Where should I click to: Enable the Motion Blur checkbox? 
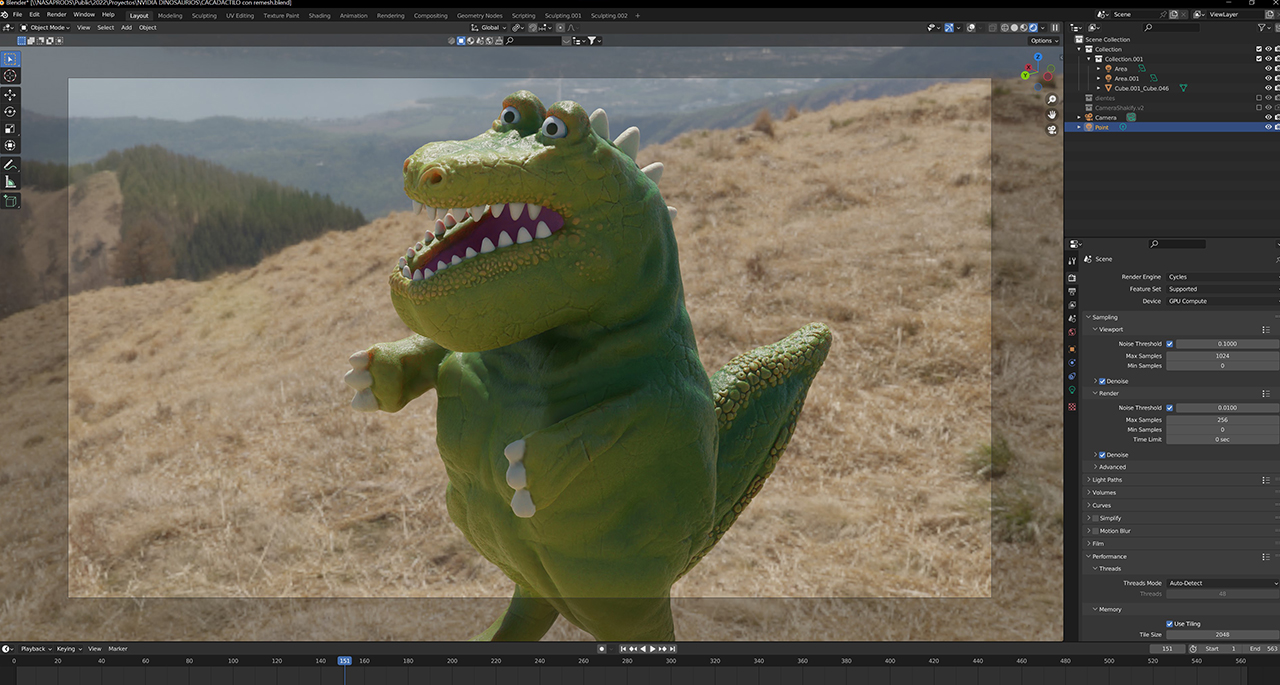point(1095,531)
